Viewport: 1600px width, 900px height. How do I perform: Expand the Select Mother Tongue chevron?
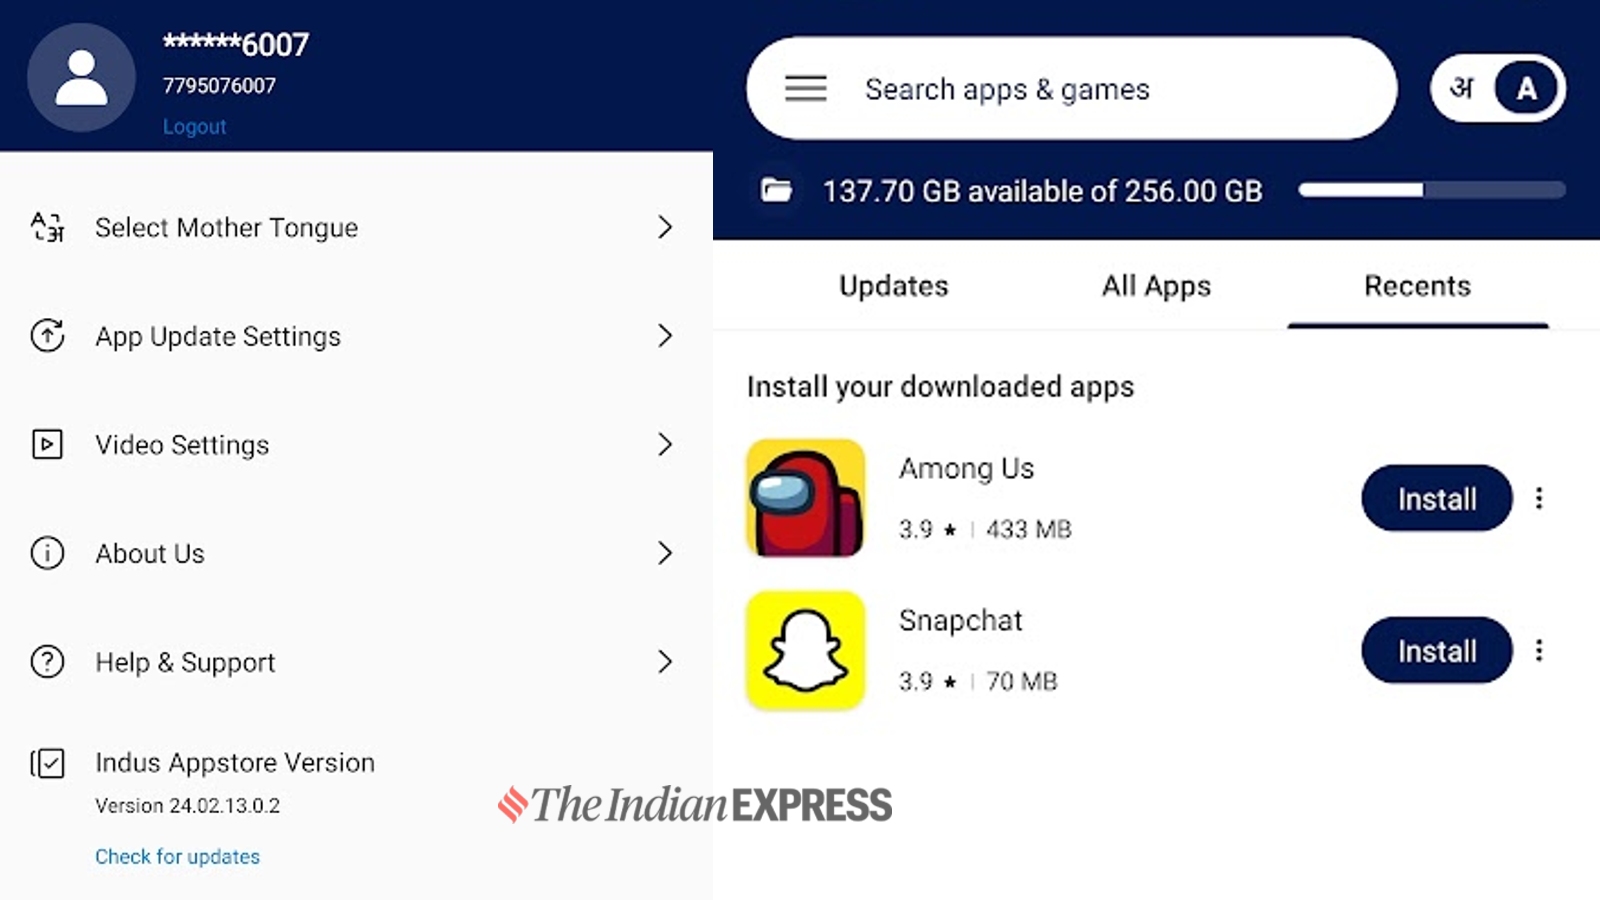(666, 228)
